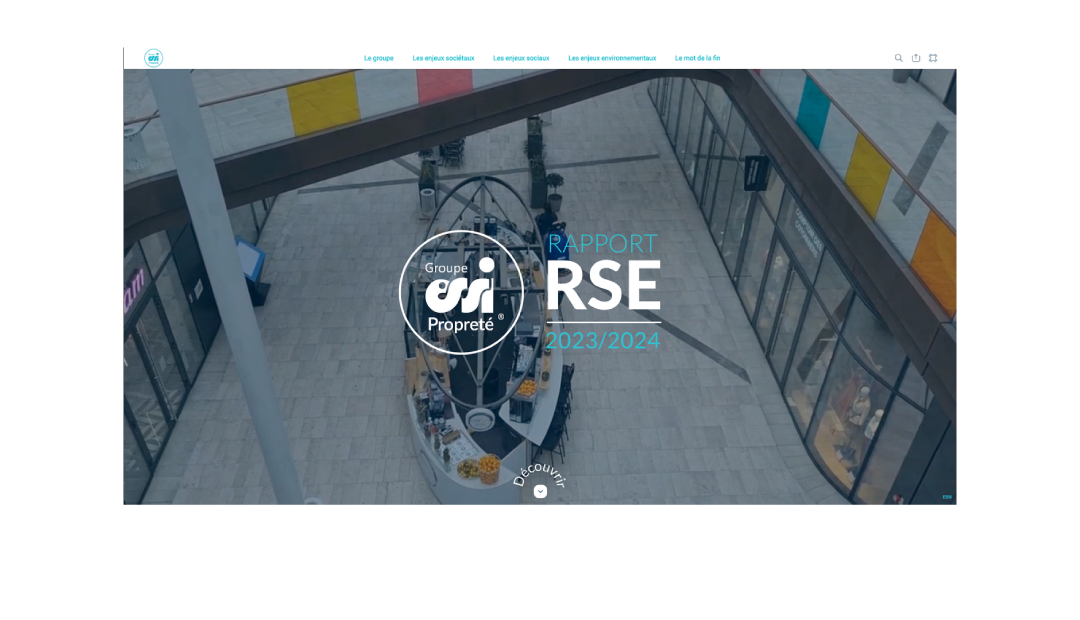Go to Le mot de la fin

click(698, 57)
